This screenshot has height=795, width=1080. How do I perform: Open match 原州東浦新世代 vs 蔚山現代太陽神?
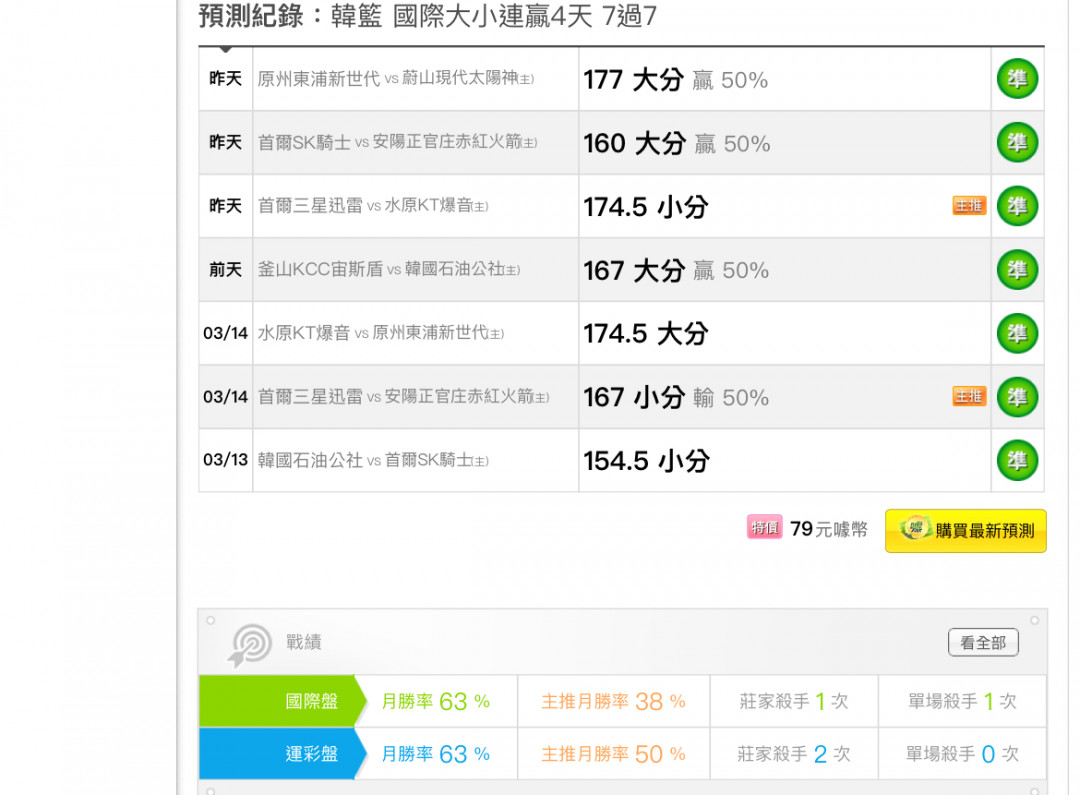tap(395, 79)
